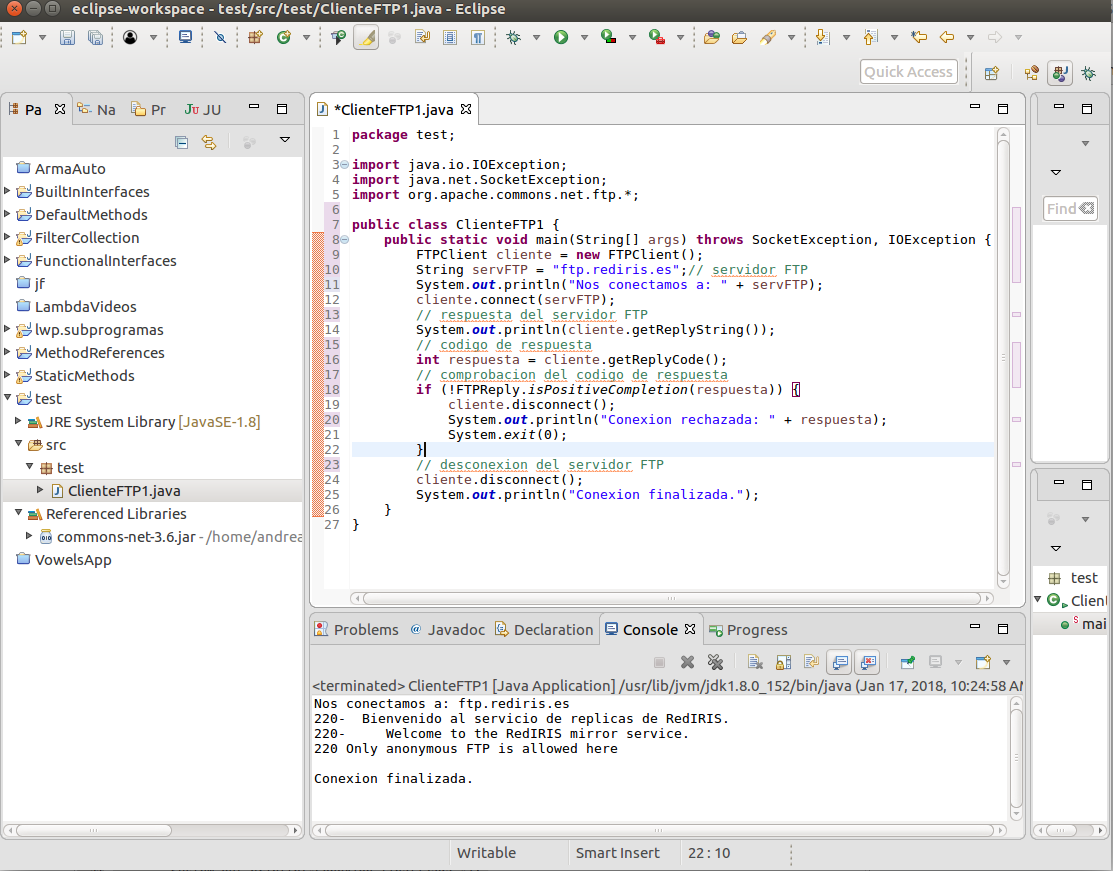Toggle Pin Console
The image size is (1113, 871).
[x=907, y=662]
